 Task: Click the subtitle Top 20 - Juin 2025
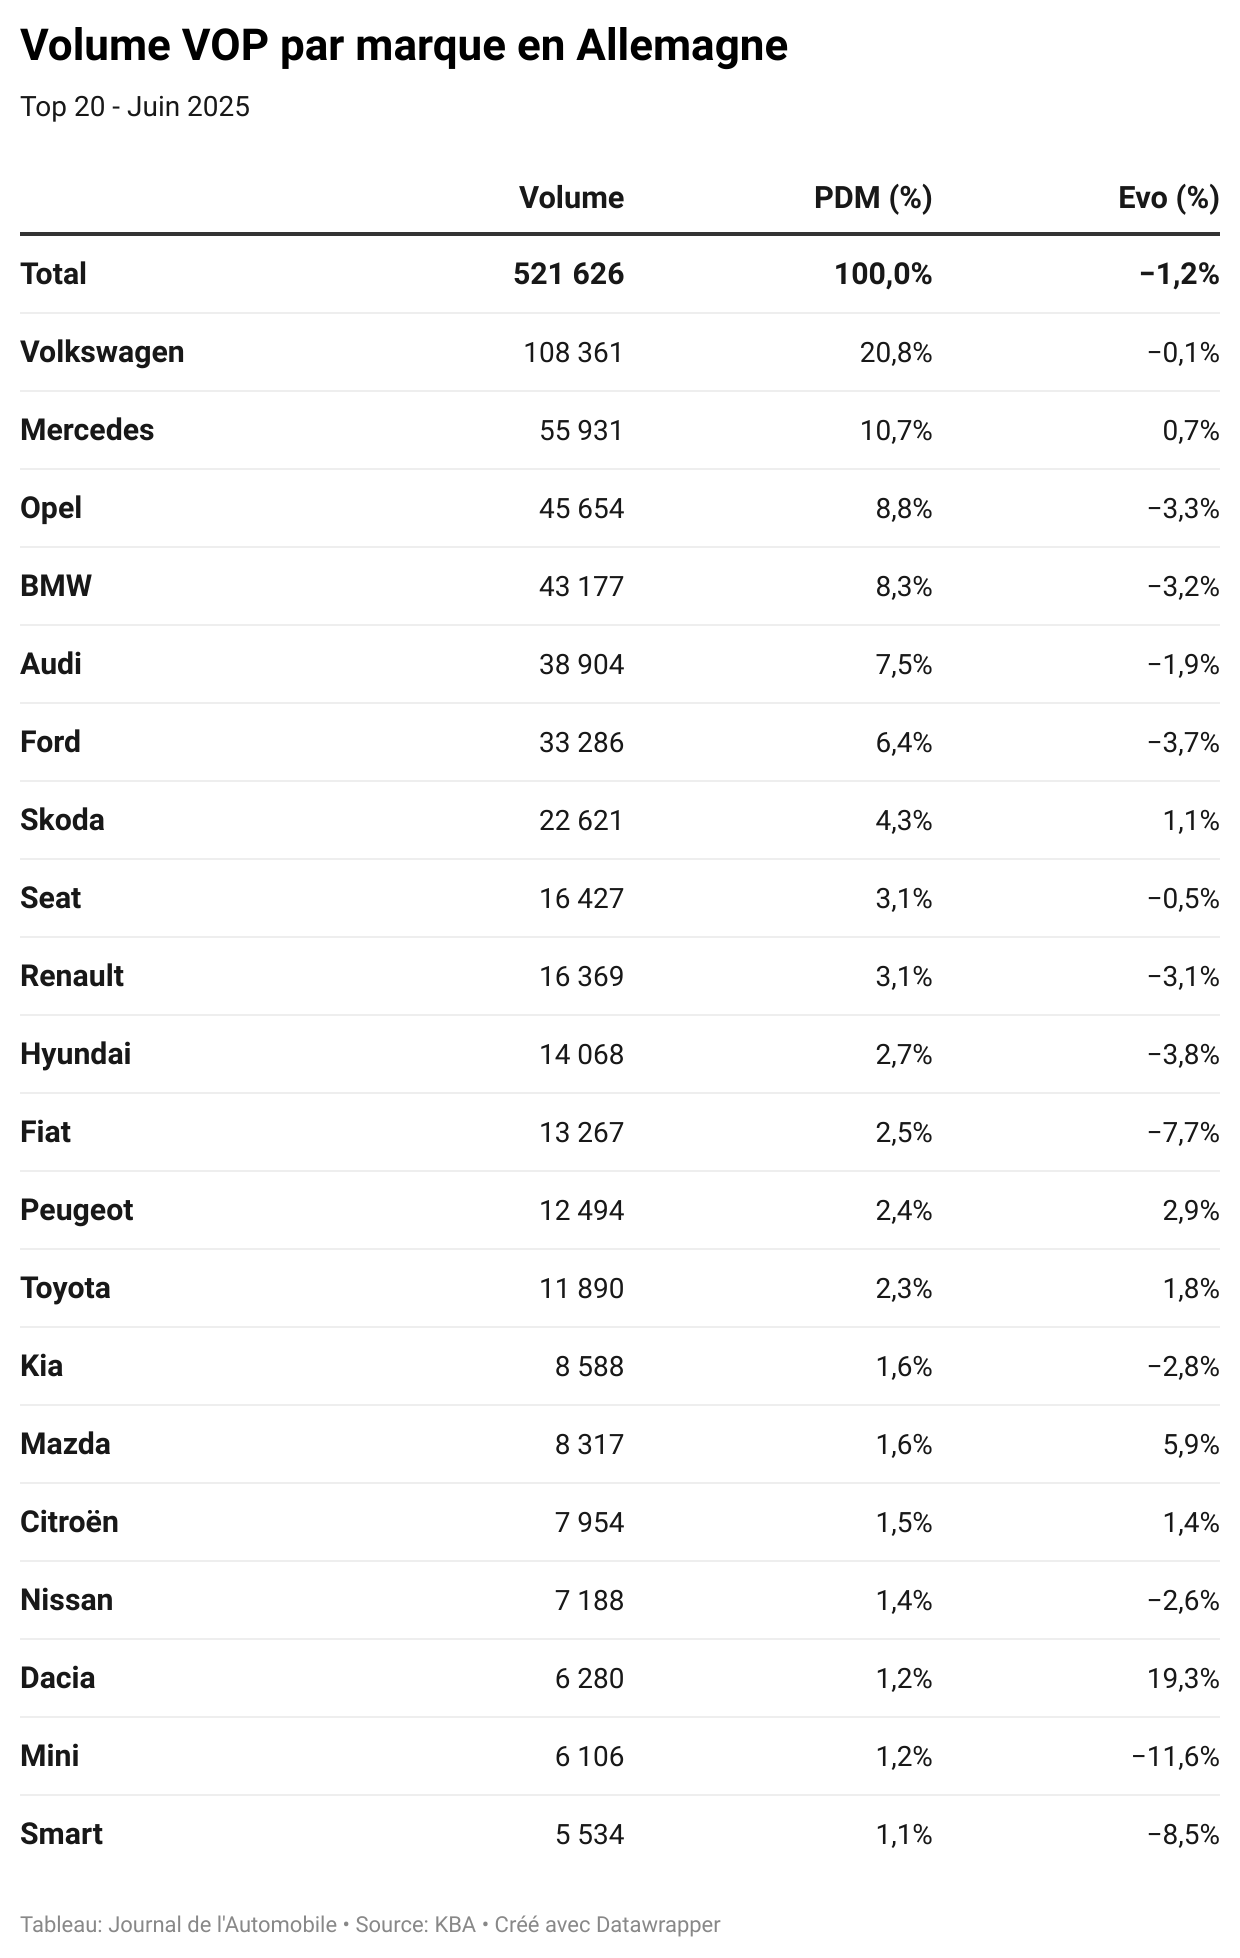135,107
